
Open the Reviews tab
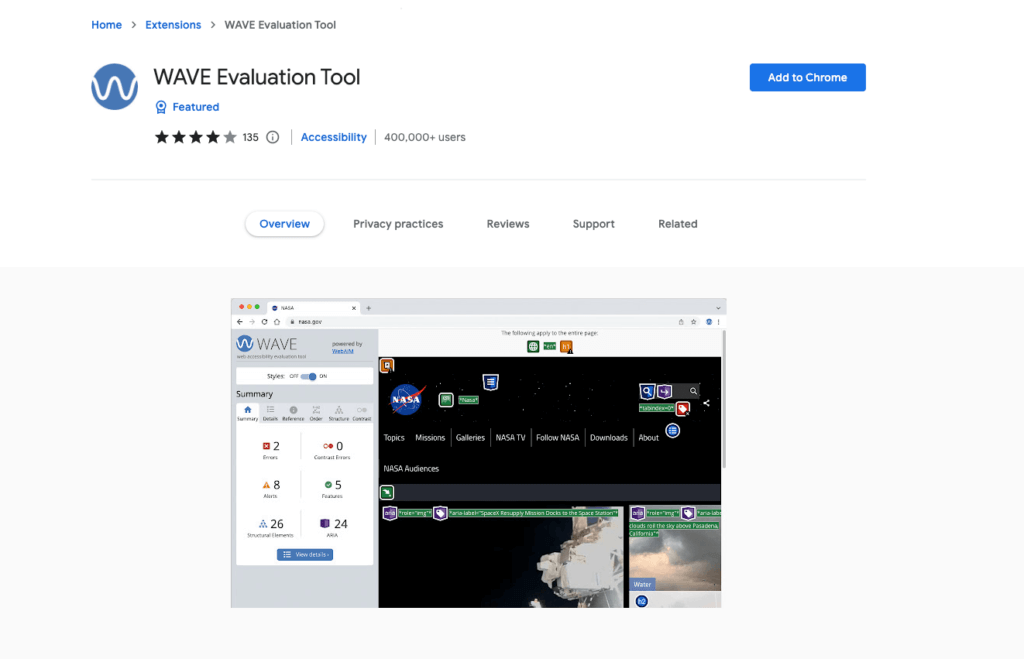click(x=508, y=224)
